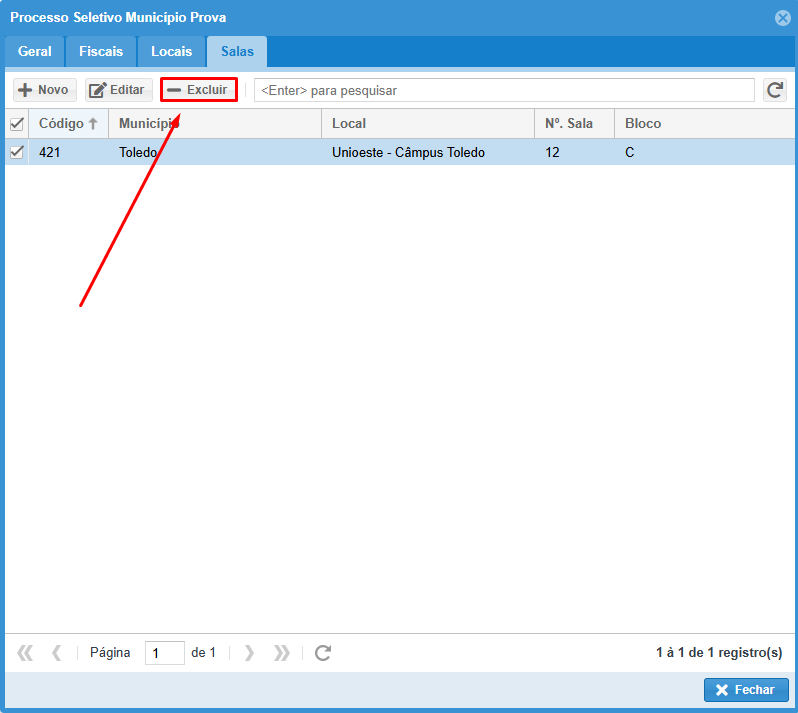Go to the next page arrow
This screenshot has width=798, height=713.
click(249, 653)
